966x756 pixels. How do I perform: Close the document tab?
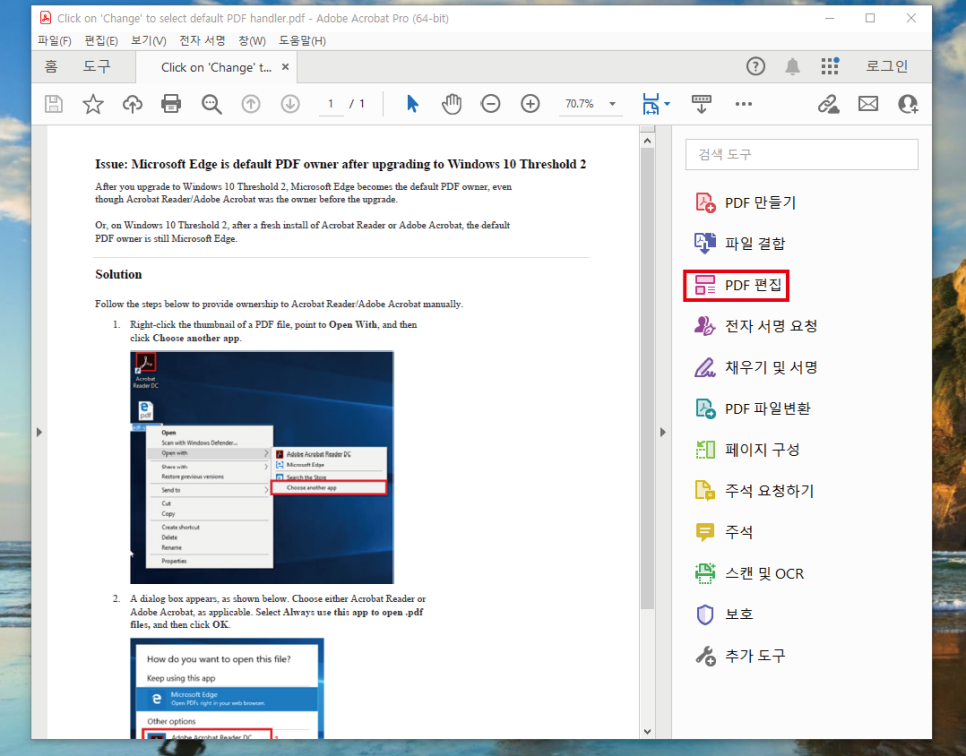click(x=285, y=67)
